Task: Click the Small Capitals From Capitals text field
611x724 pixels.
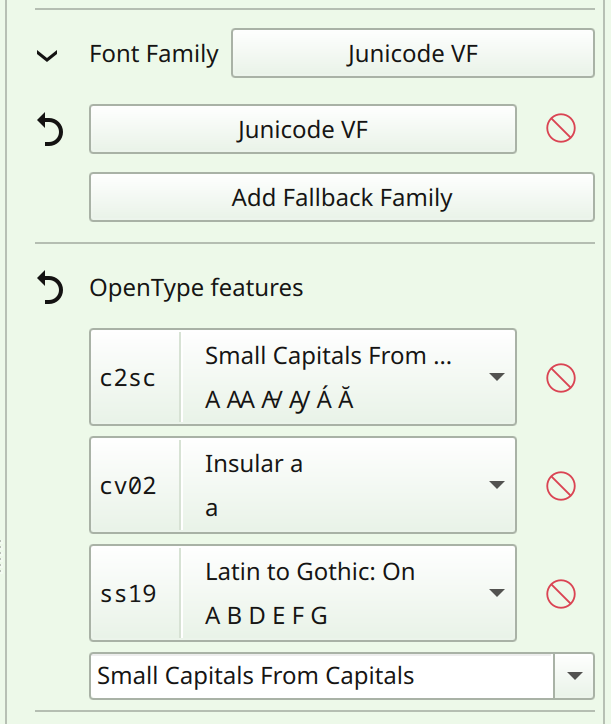Action: click(320, 676)
